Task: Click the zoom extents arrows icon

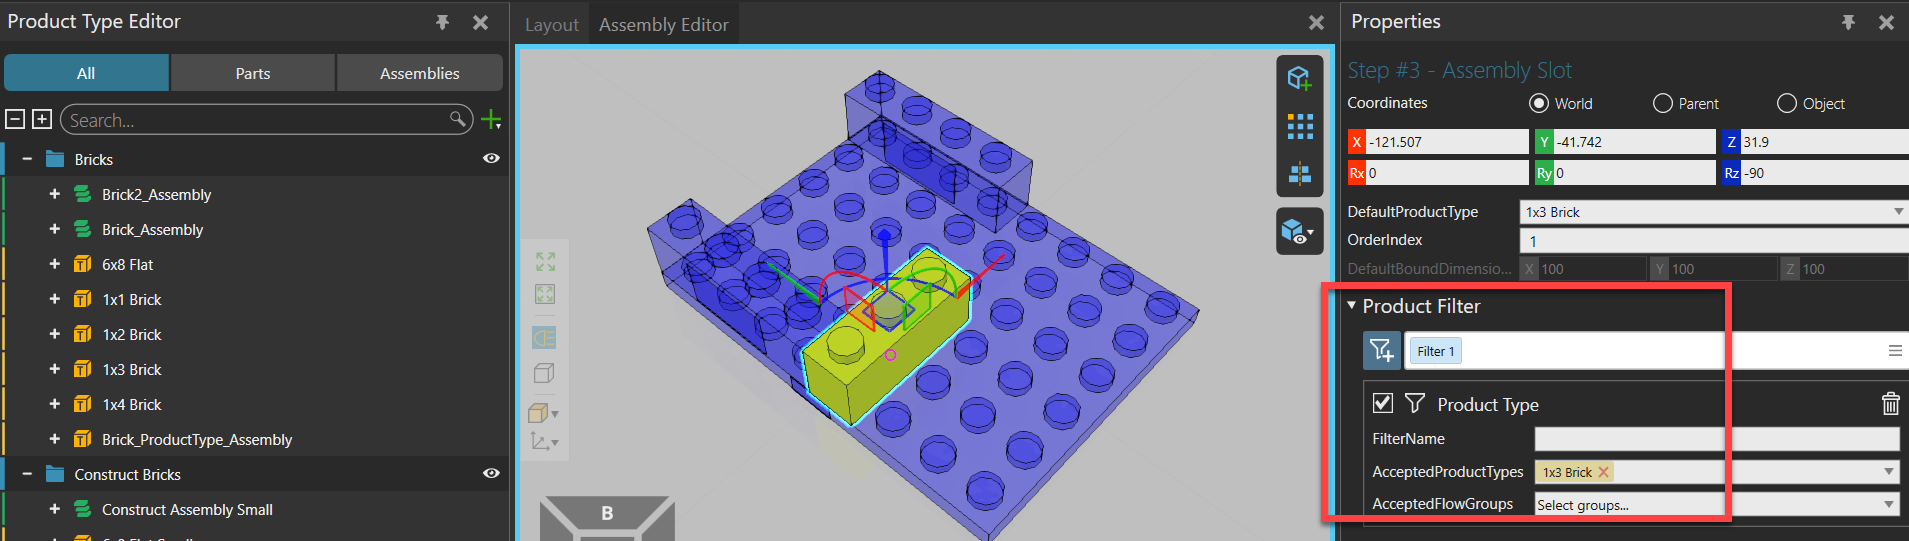Action: click(x=545, y=262)
